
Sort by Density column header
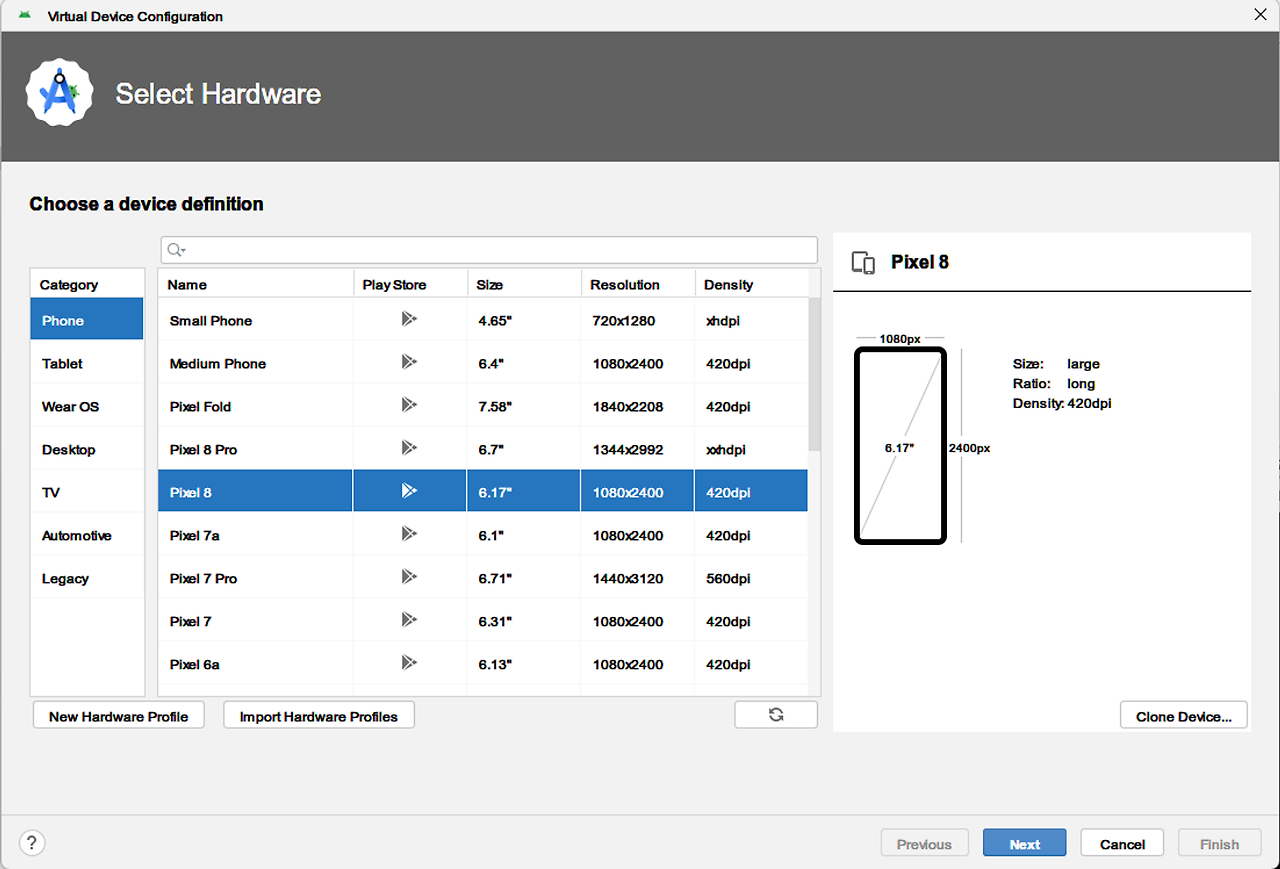[751, 284]
